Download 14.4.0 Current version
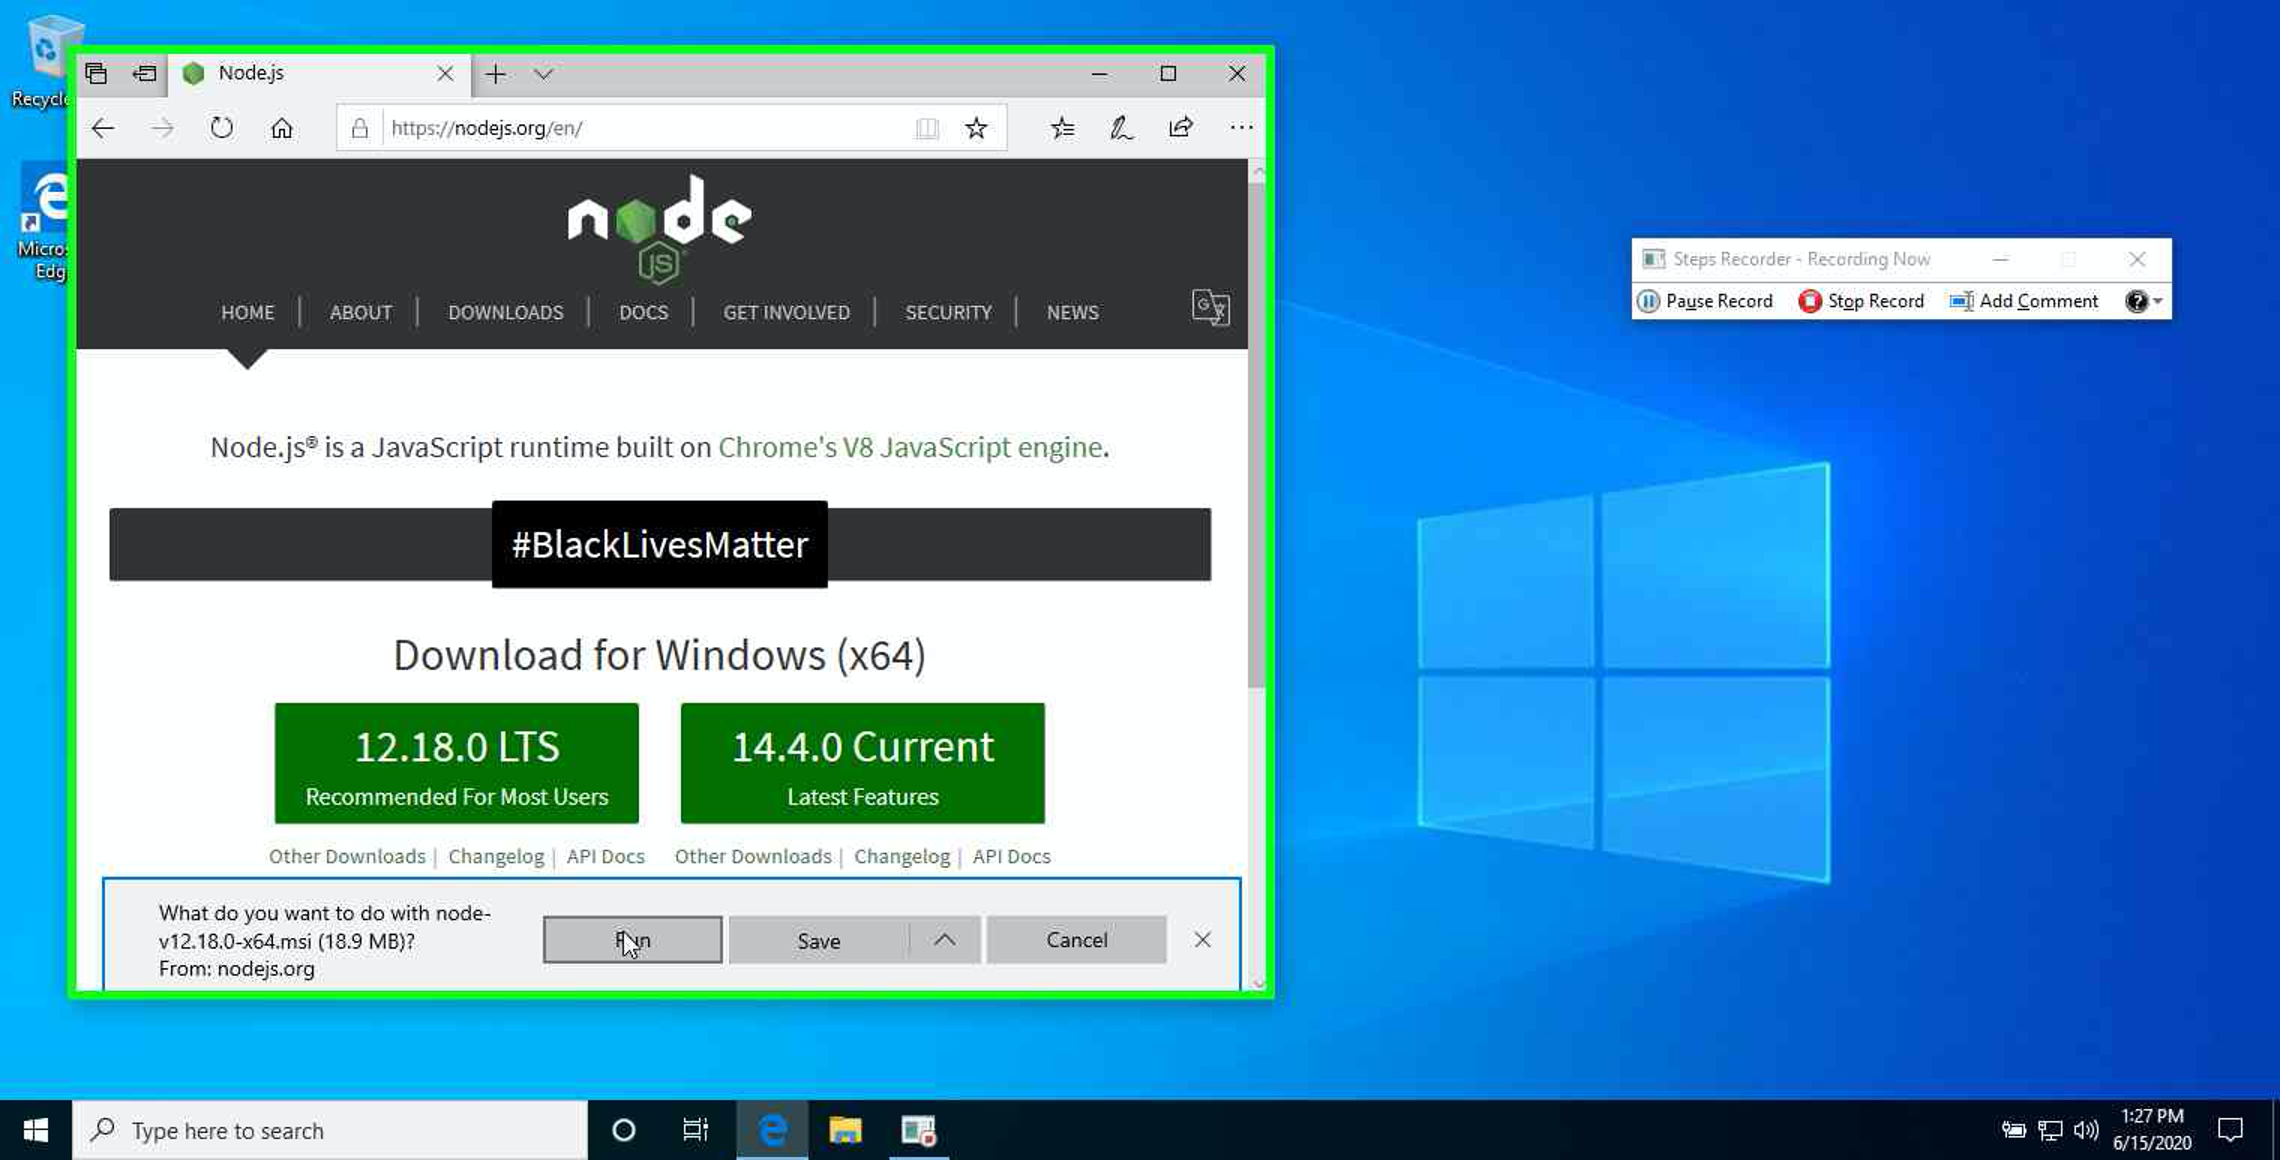Viewport: 2280px width, 1160px height. coord(863,763)
